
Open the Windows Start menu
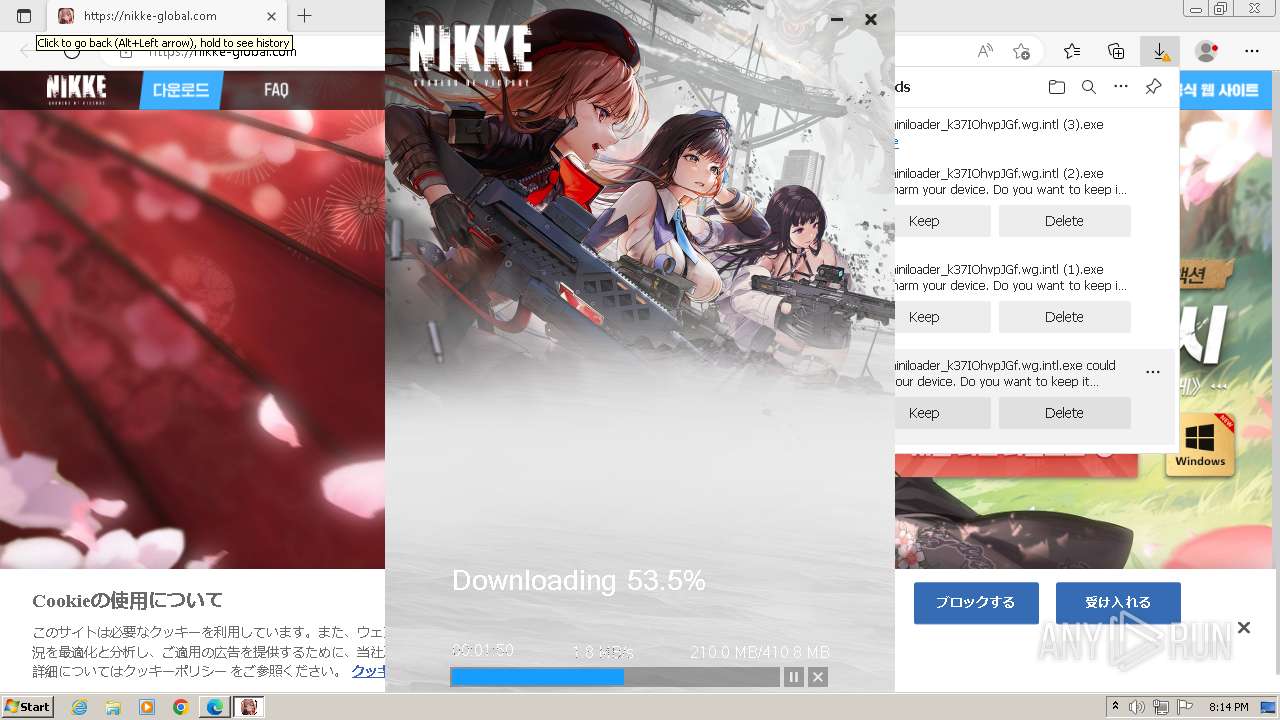pos(27,707)
